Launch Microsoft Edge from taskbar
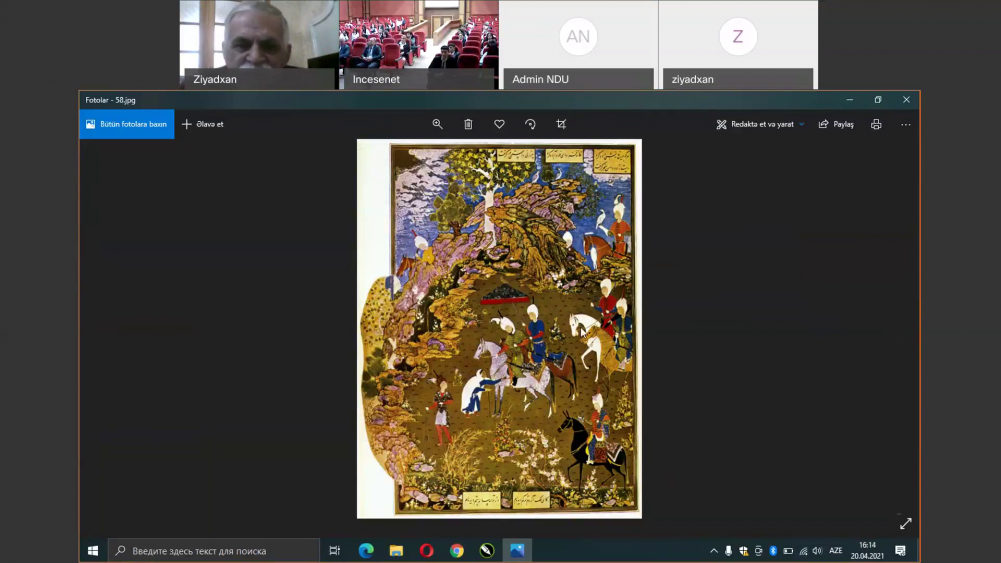The height and width of the screenshot is (563, 1001). click(366, 550)
